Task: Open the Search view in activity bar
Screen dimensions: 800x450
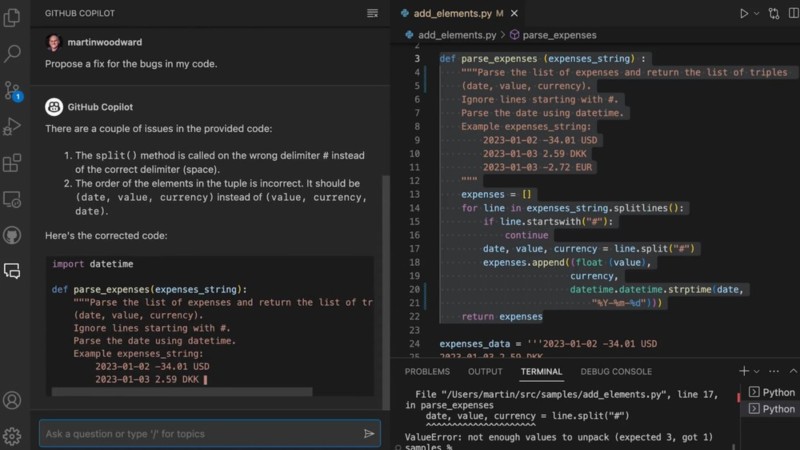Action: pyautogui.click(x=12, y=53)
